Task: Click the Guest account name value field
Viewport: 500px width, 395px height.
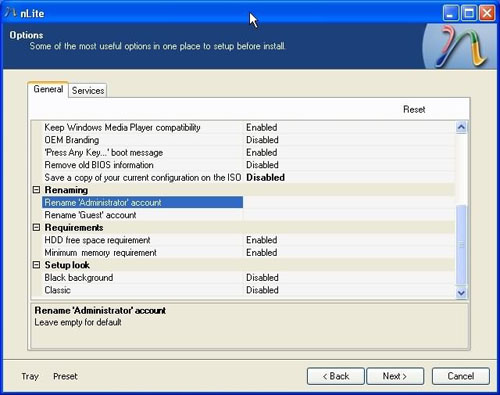Action: tap(349, 215)
